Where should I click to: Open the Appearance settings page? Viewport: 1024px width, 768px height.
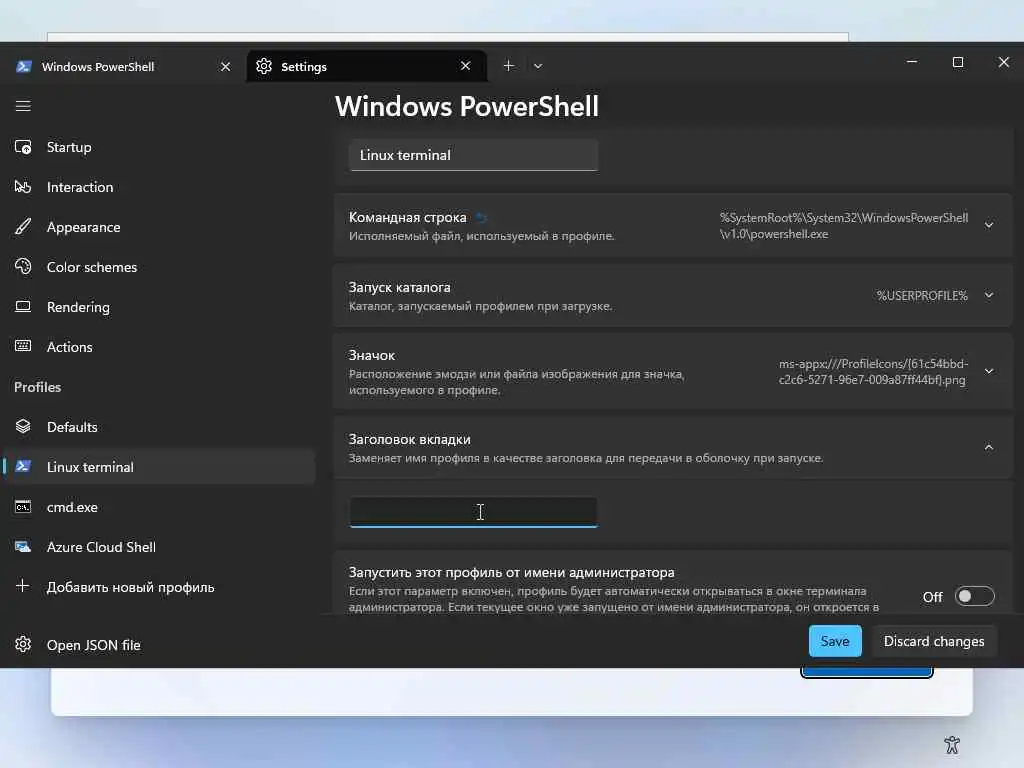point(159,227)
